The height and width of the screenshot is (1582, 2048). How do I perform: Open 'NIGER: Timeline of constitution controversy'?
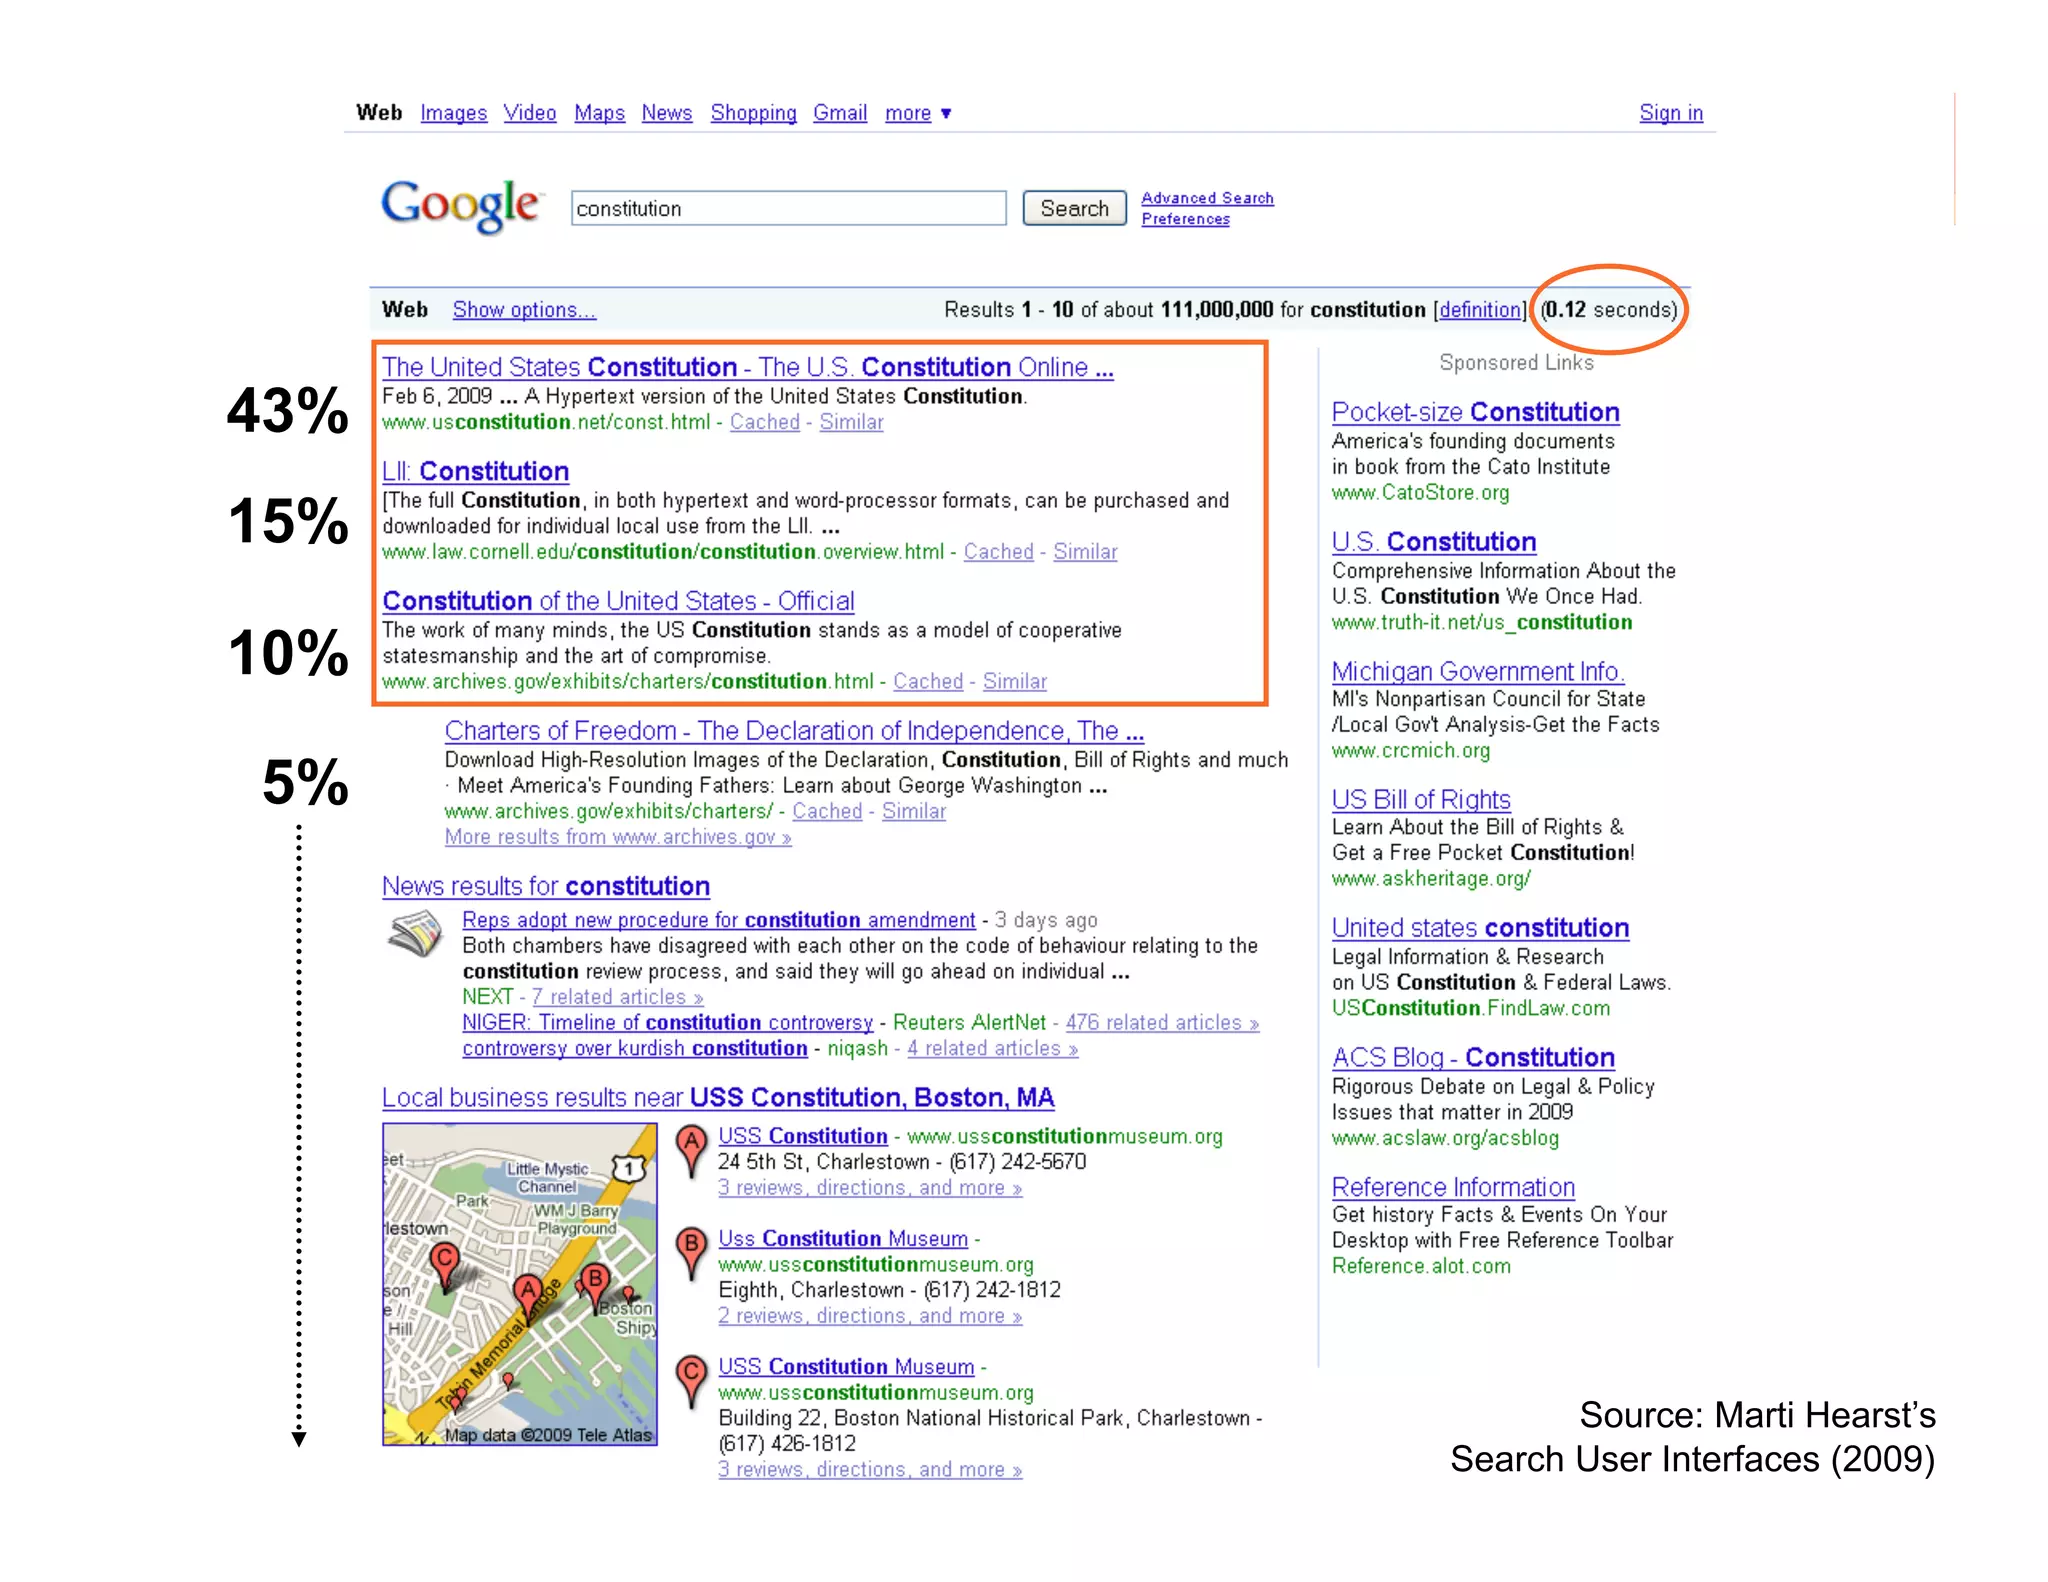pyautogui.click(x=668, y=1023)
